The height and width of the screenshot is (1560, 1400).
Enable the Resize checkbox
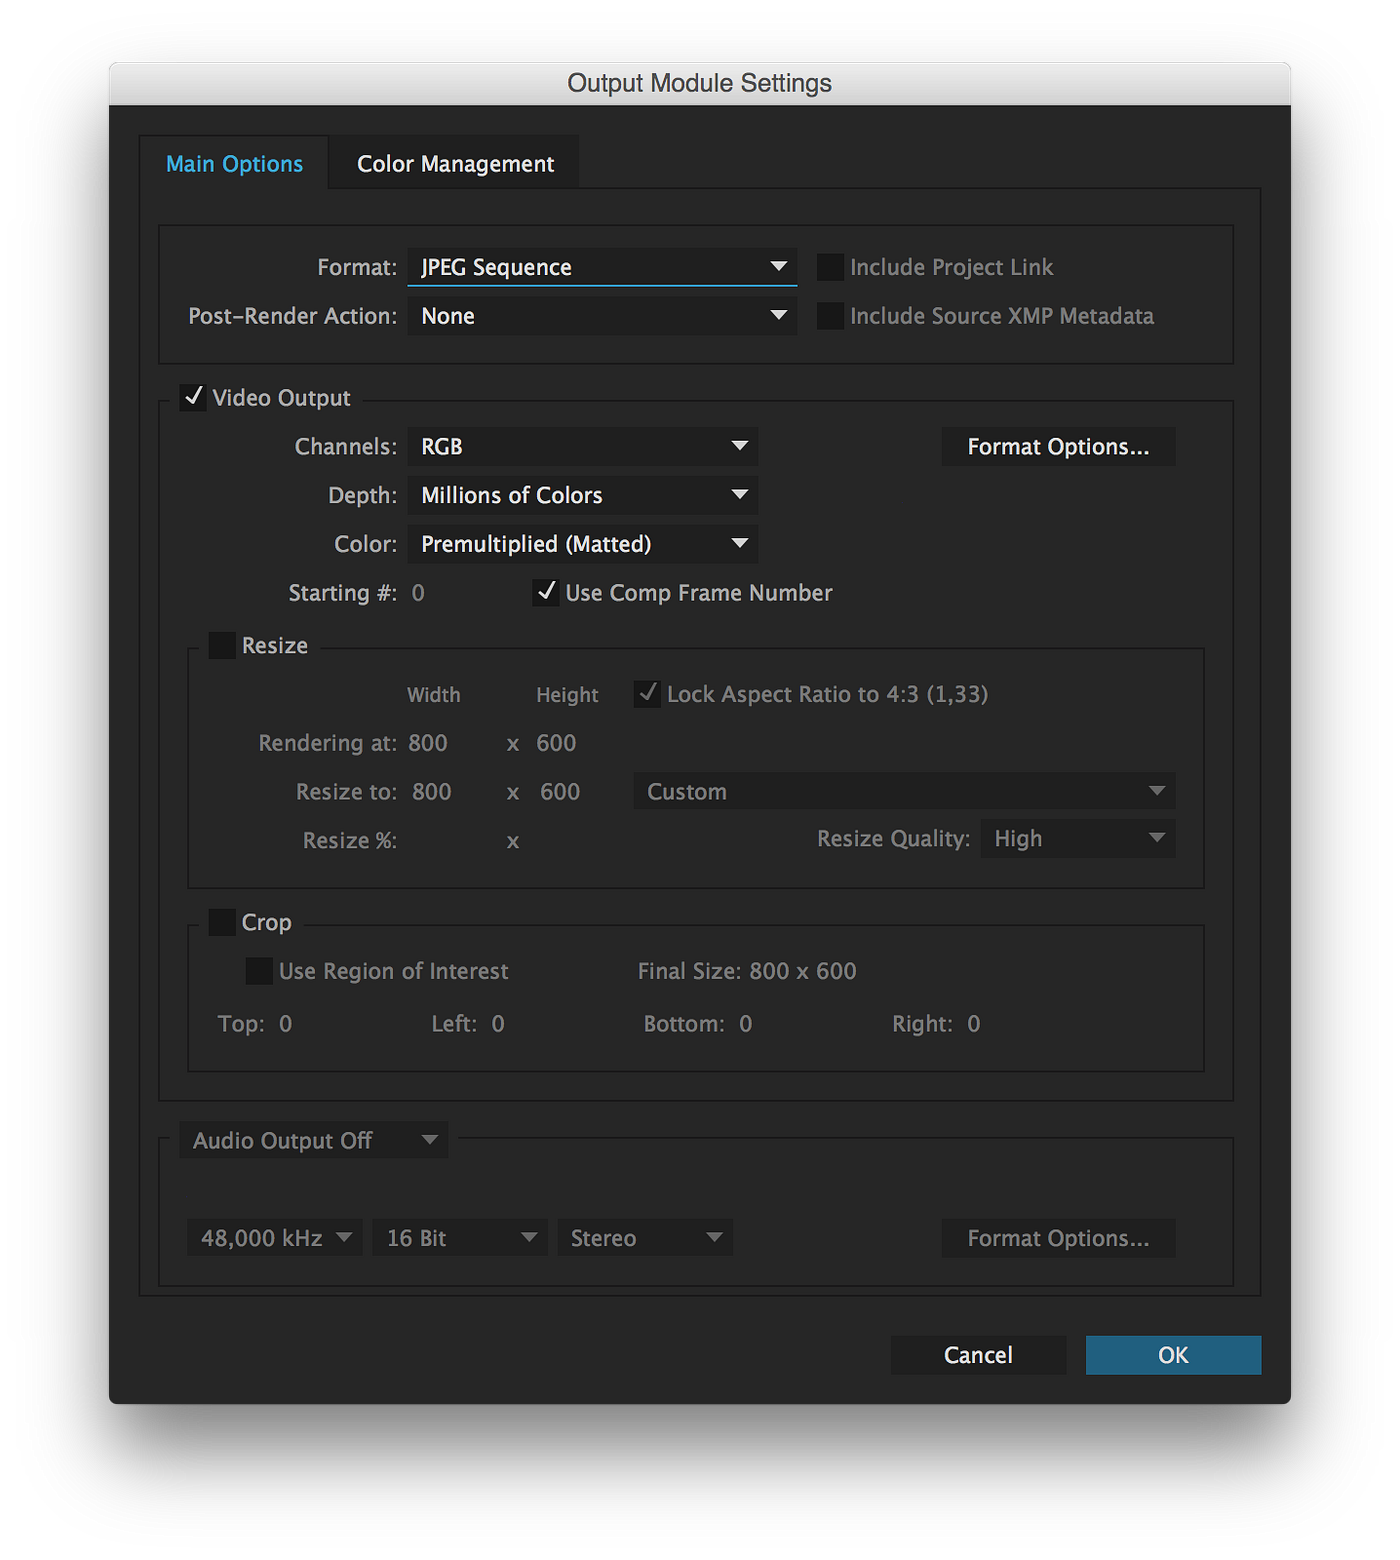pos(222,645)
